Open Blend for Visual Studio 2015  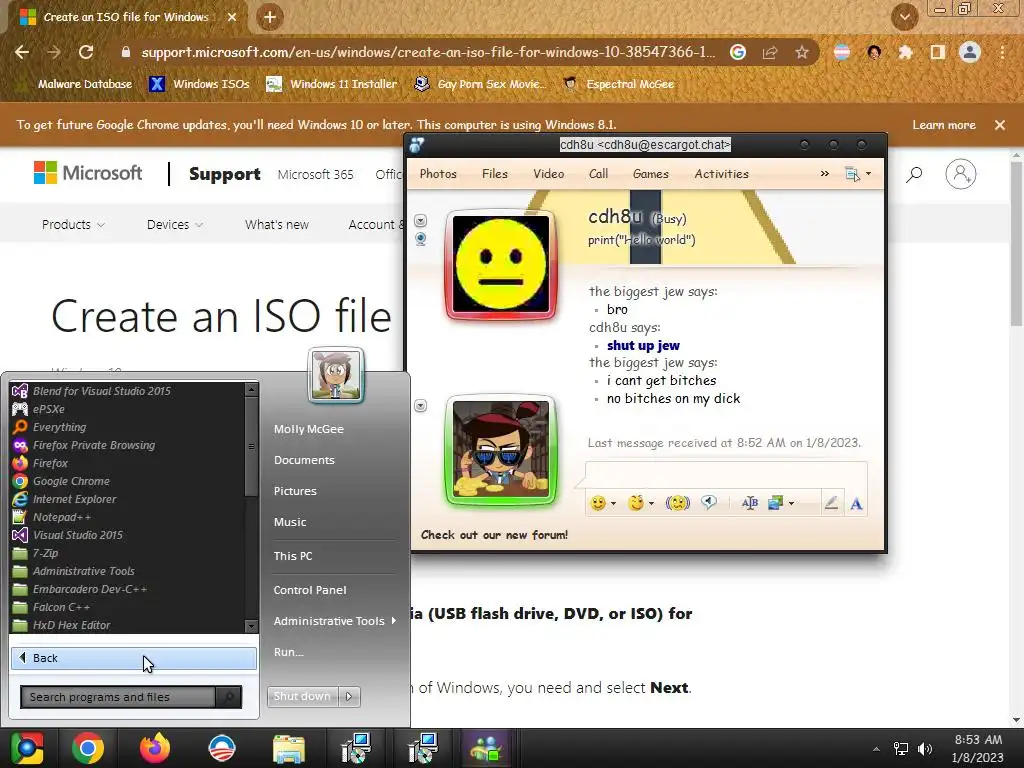pyautogui.click(x=101, y=391)
